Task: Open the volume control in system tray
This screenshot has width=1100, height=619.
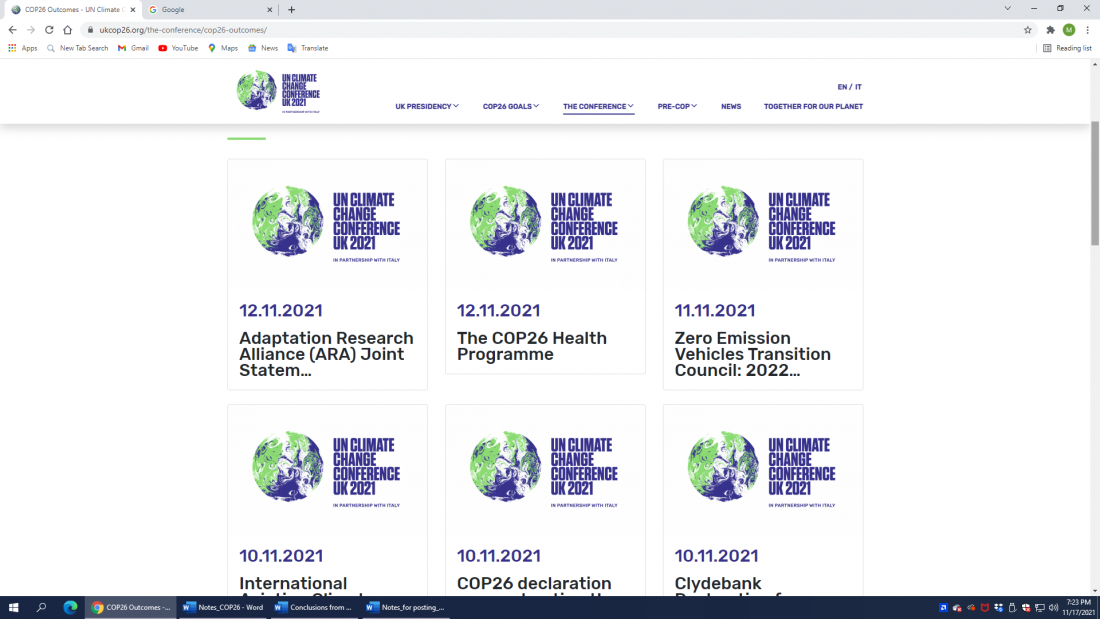Action: [x=1053, y=607]
